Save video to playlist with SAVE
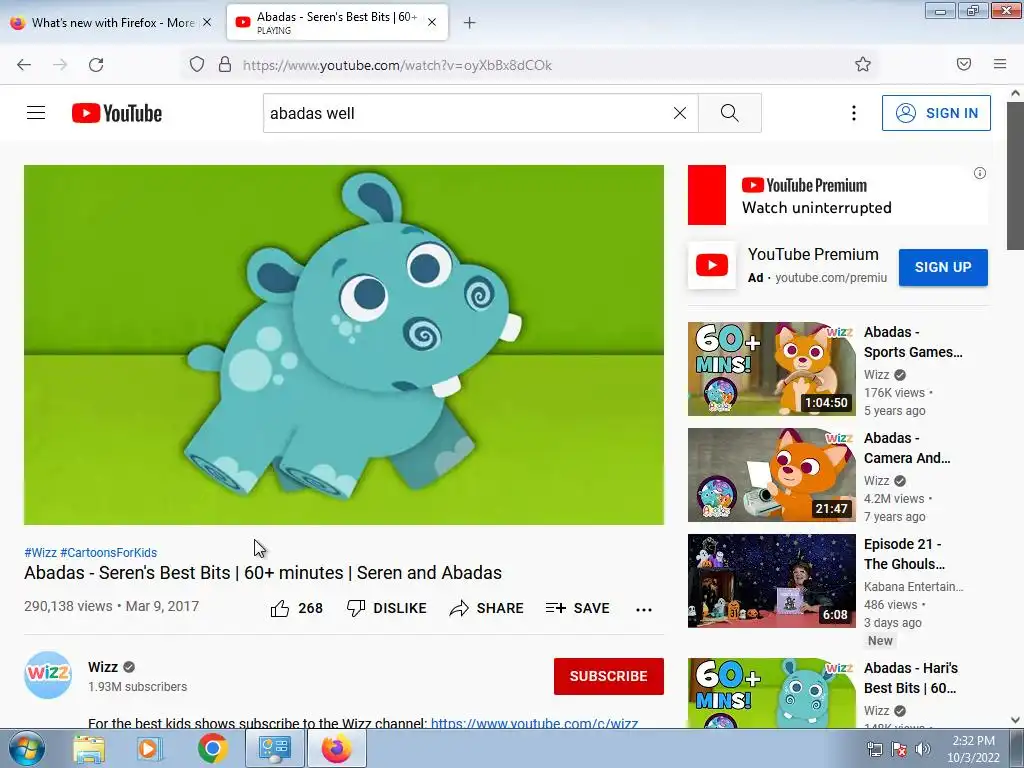Viewport: 1024px width, 768px height. [577, 608]
